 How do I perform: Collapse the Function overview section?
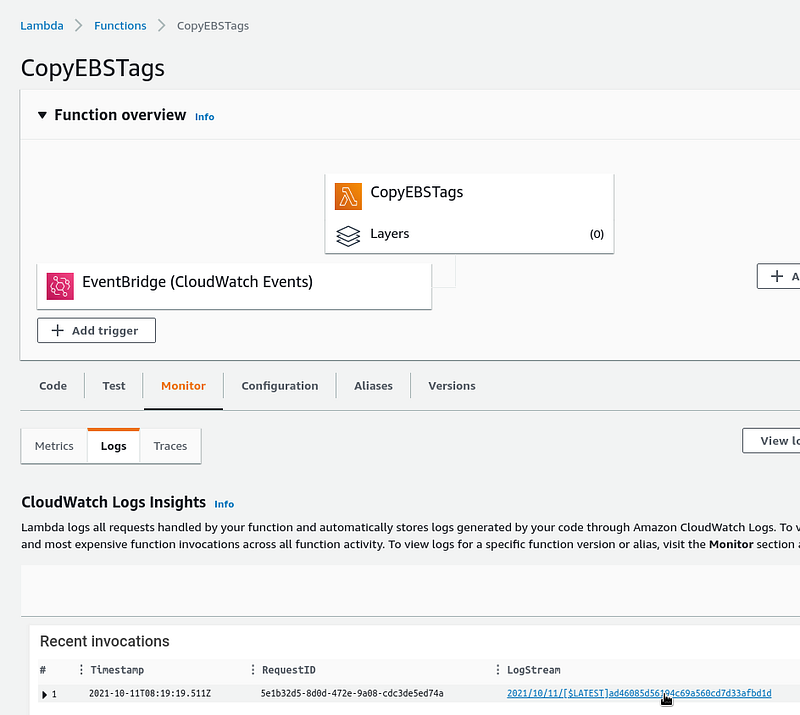(x=42, y=115)
